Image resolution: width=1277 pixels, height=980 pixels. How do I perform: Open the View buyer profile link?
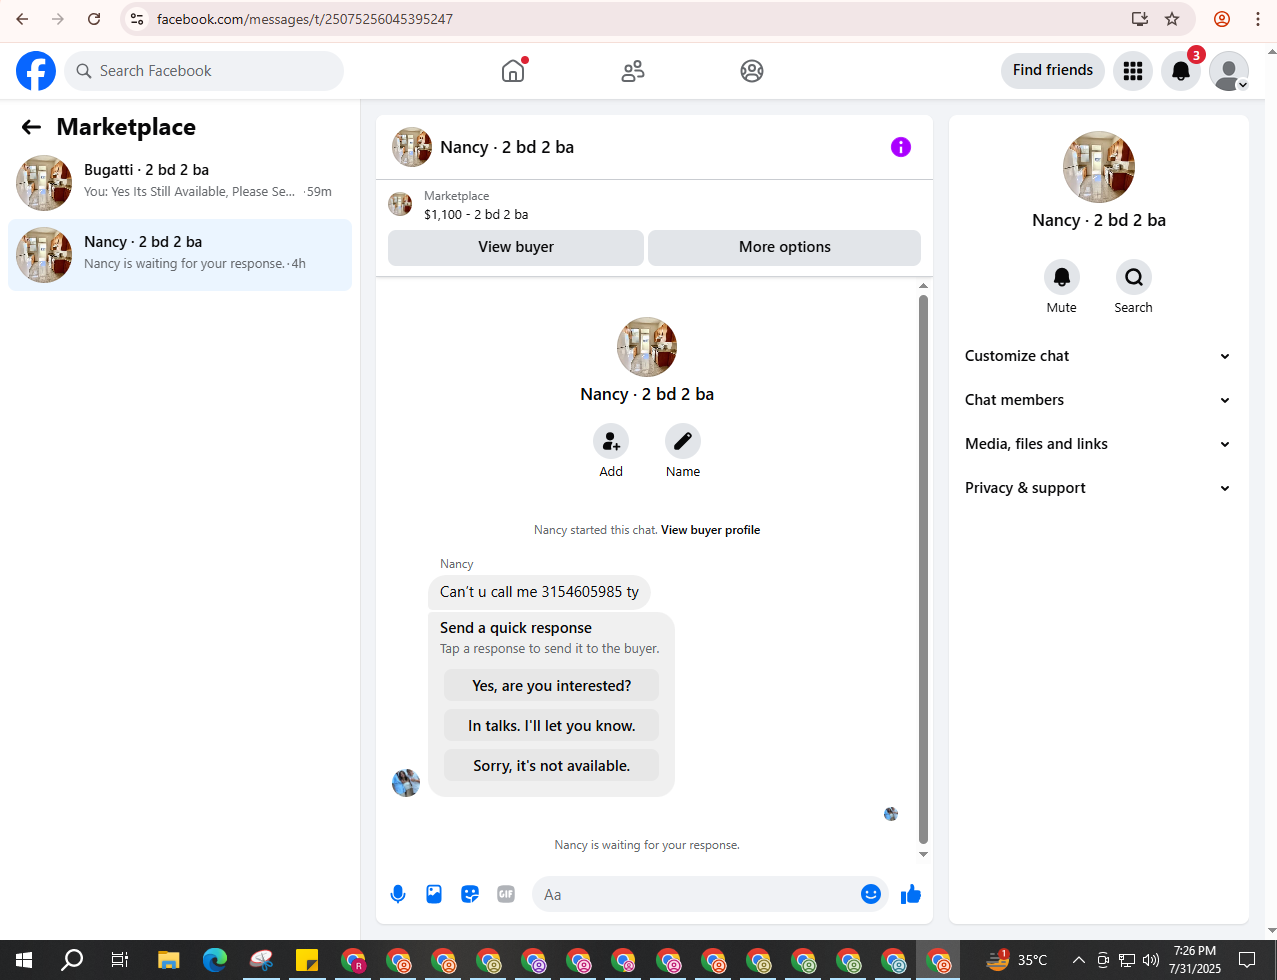click(710, 530)
